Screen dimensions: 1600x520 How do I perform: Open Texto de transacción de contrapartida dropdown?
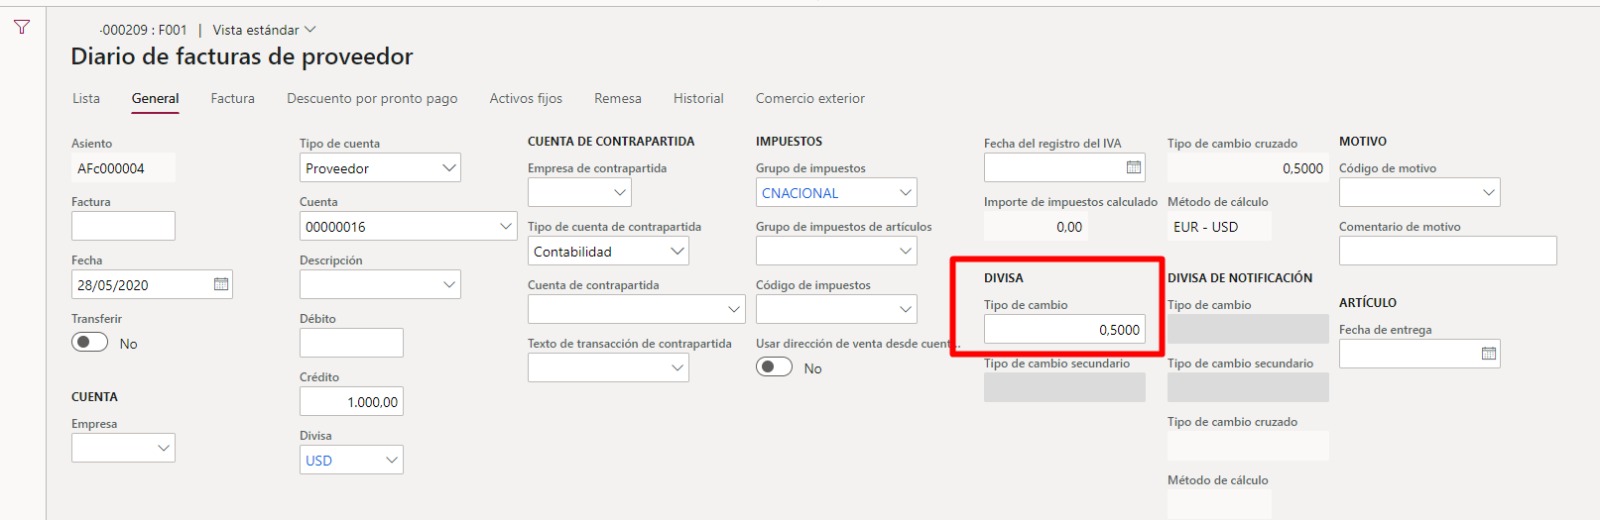[x=677, y=368]
